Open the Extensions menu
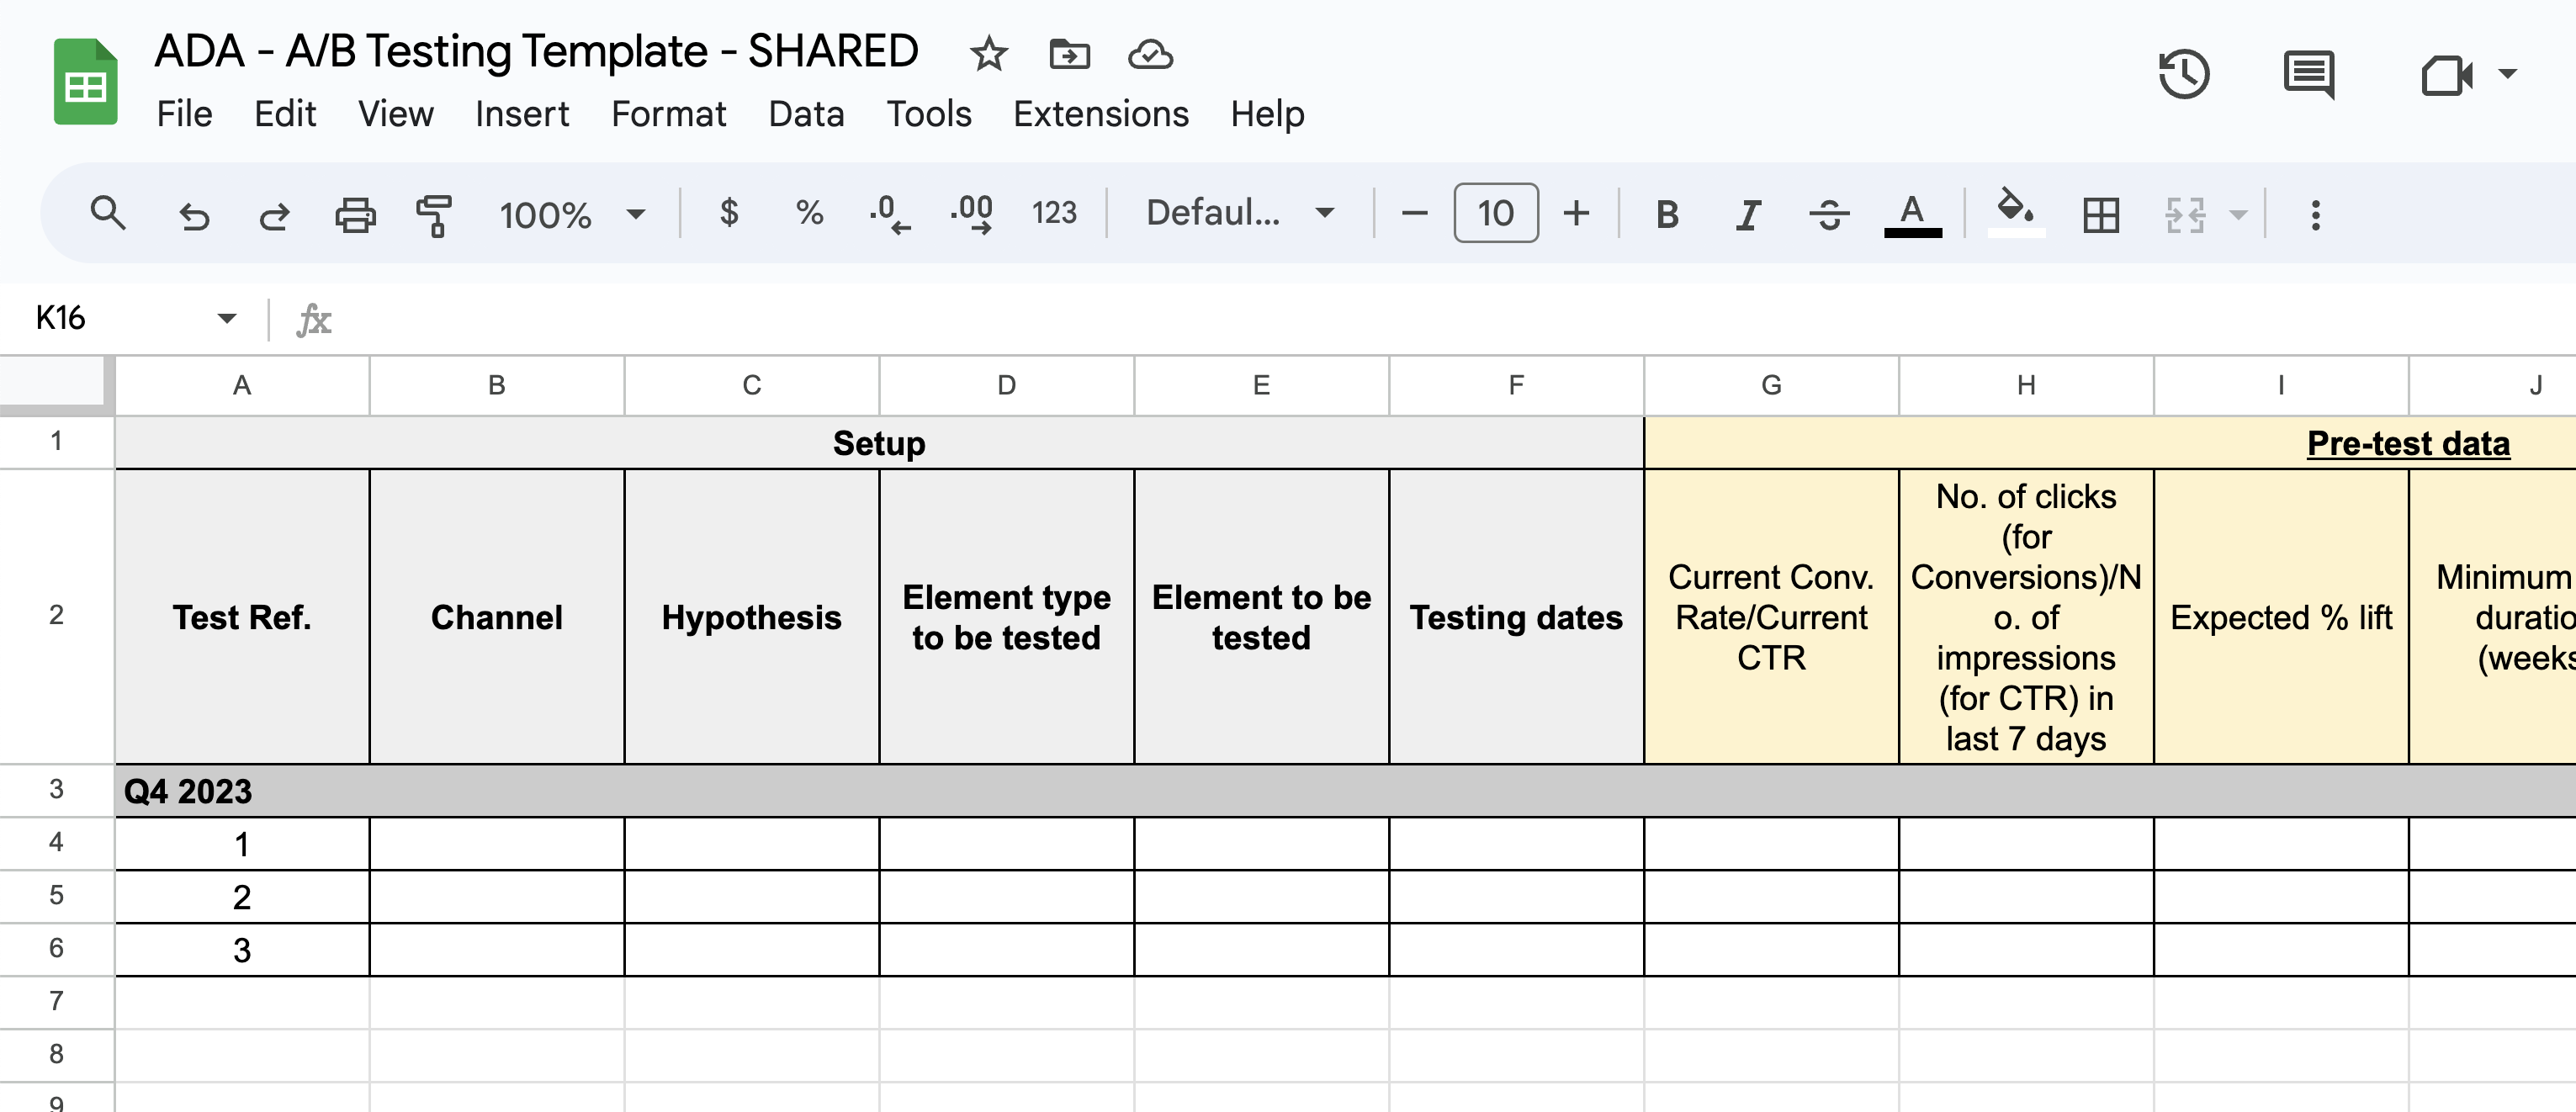Viewport: 2576px width, 1112px height. pos(1101,114)
